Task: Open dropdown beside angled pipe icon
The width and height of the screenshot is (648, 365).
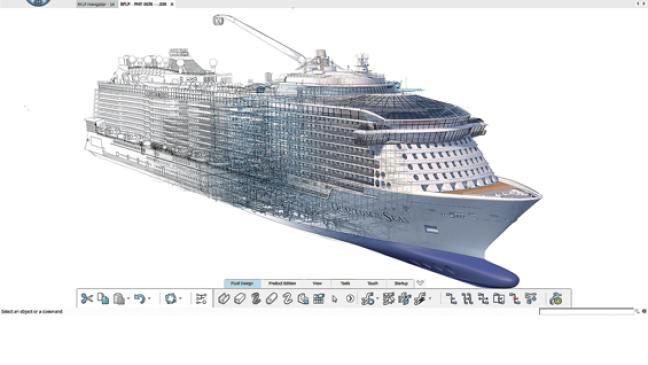Action: point(430,298)
